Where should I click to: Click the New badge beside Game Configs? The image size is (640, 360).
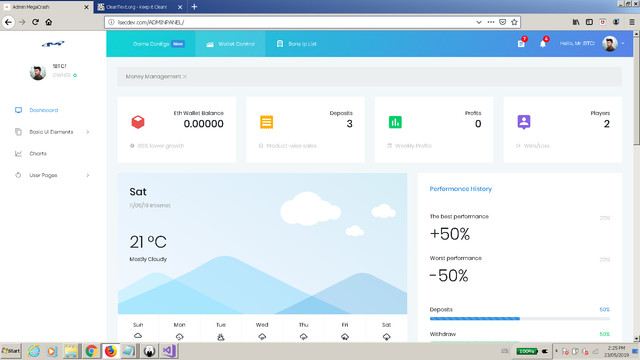pos(178,44)
